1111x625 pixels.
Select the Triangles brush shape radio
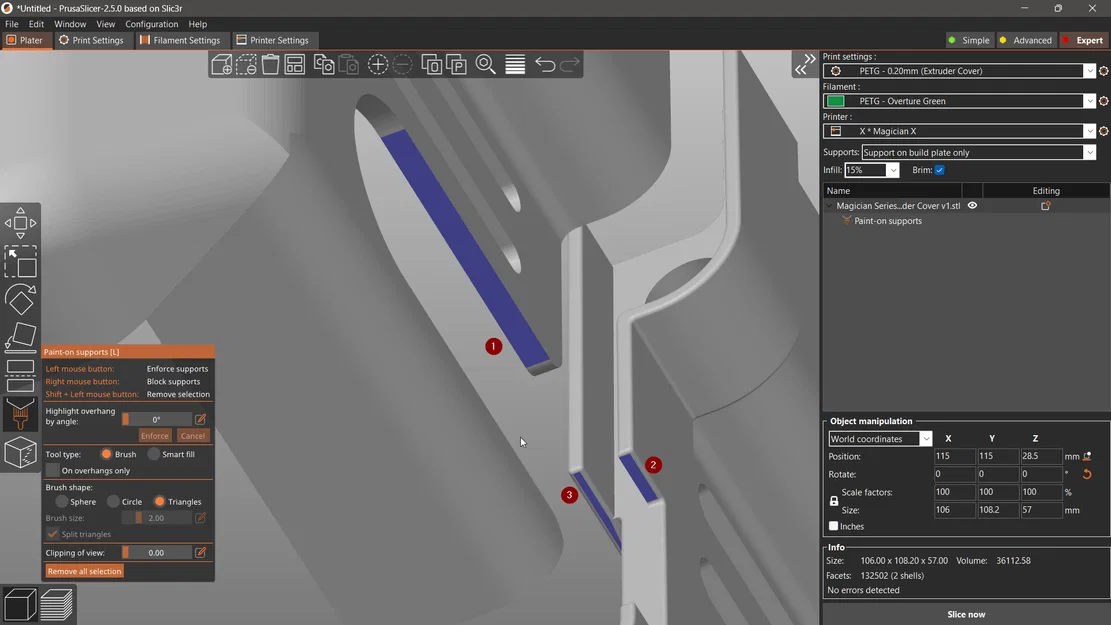coord(159,502)
